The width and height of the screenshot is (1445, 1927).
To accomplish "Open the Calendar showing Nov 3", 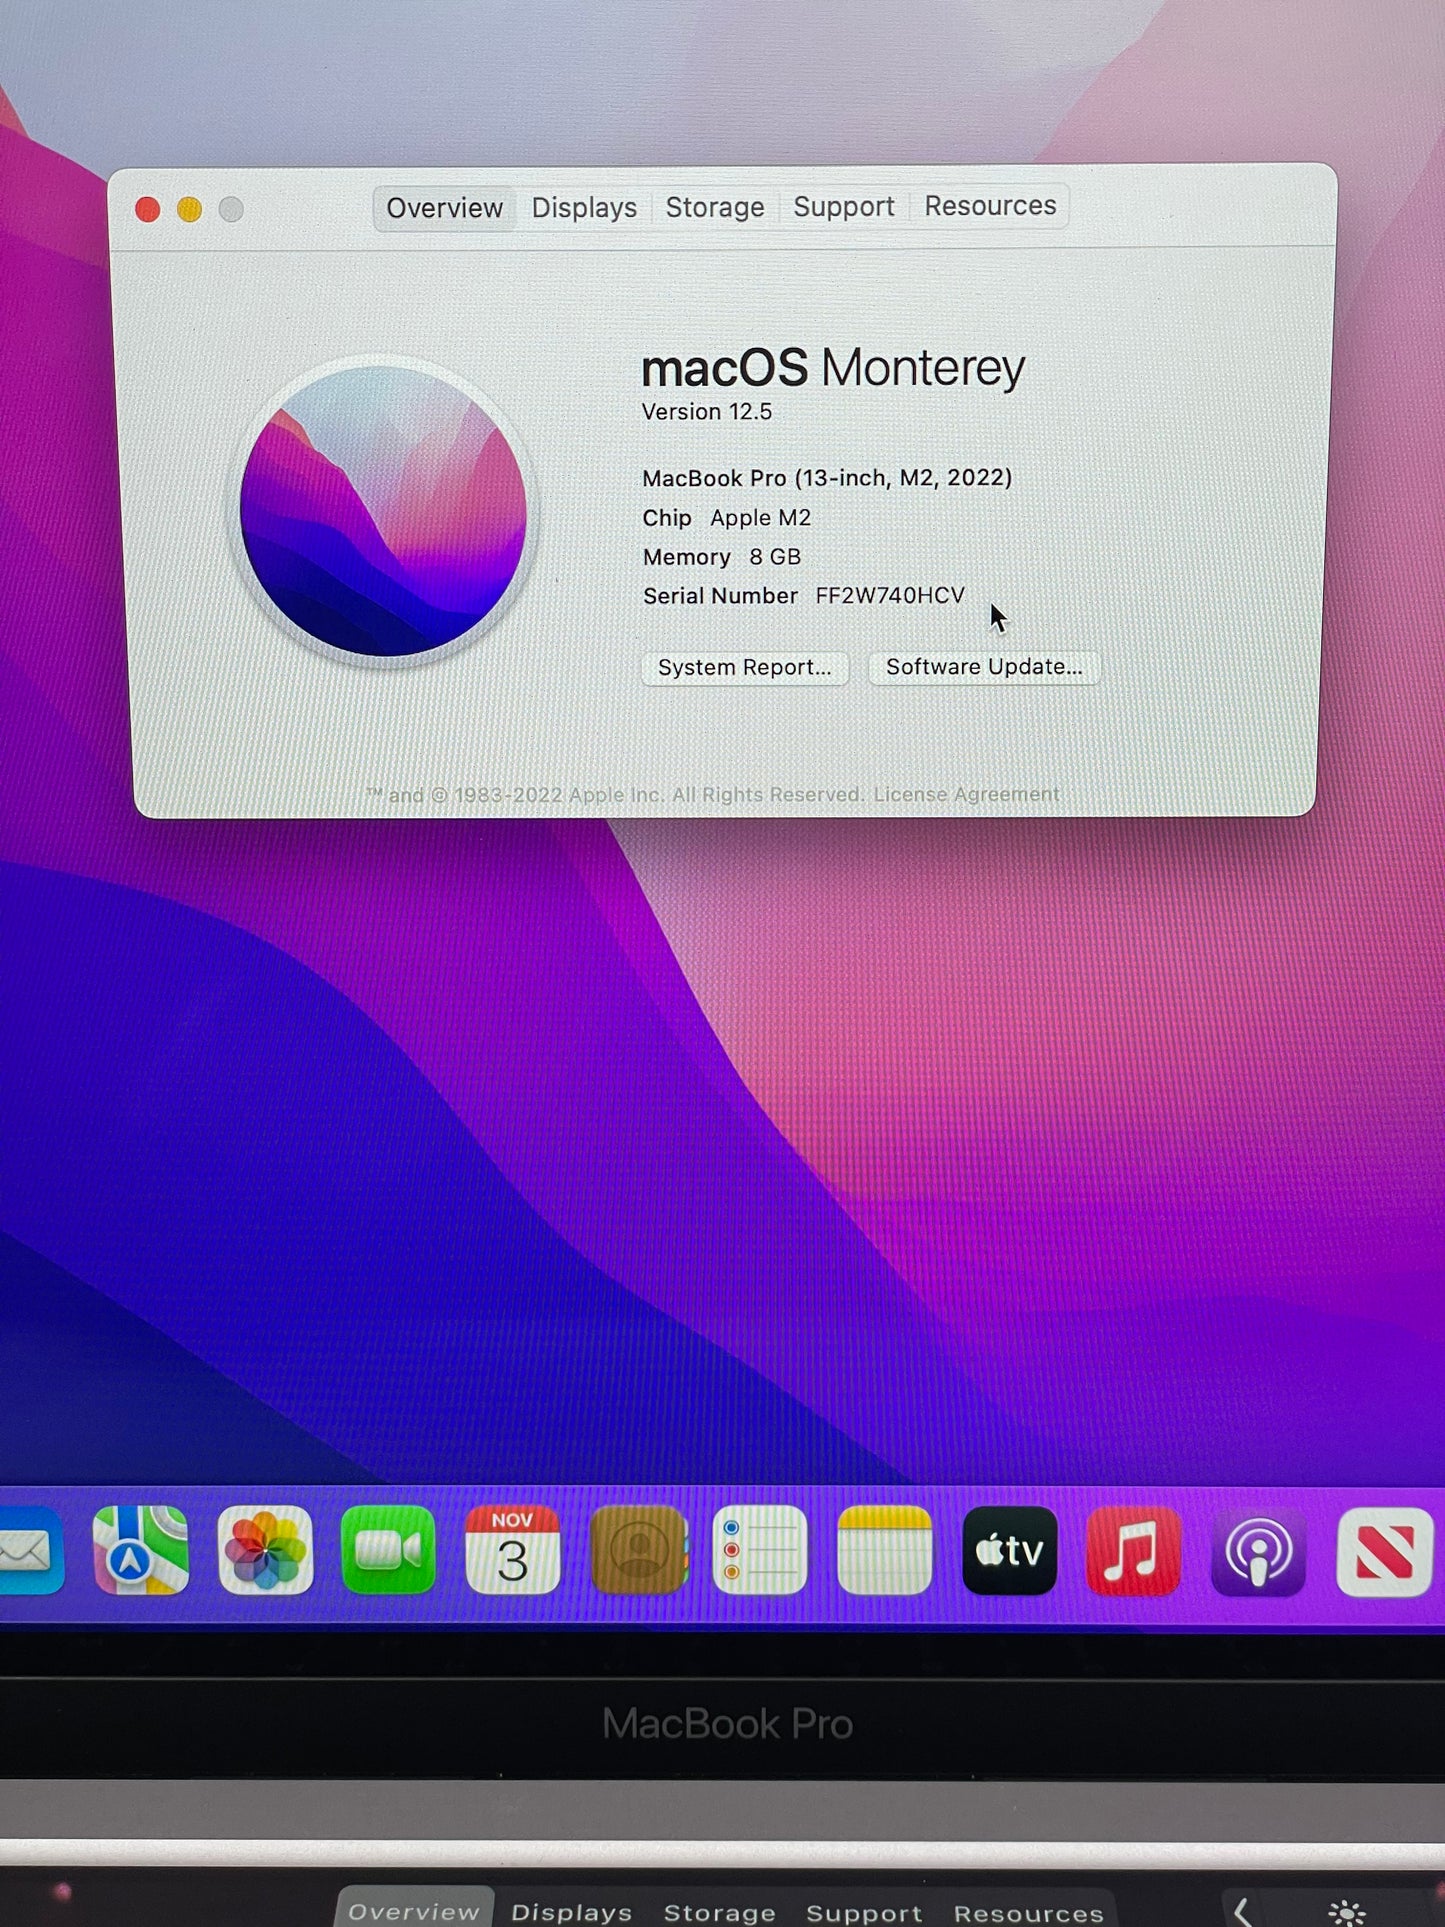I will pyautogui.click(x=512, y=1550).
